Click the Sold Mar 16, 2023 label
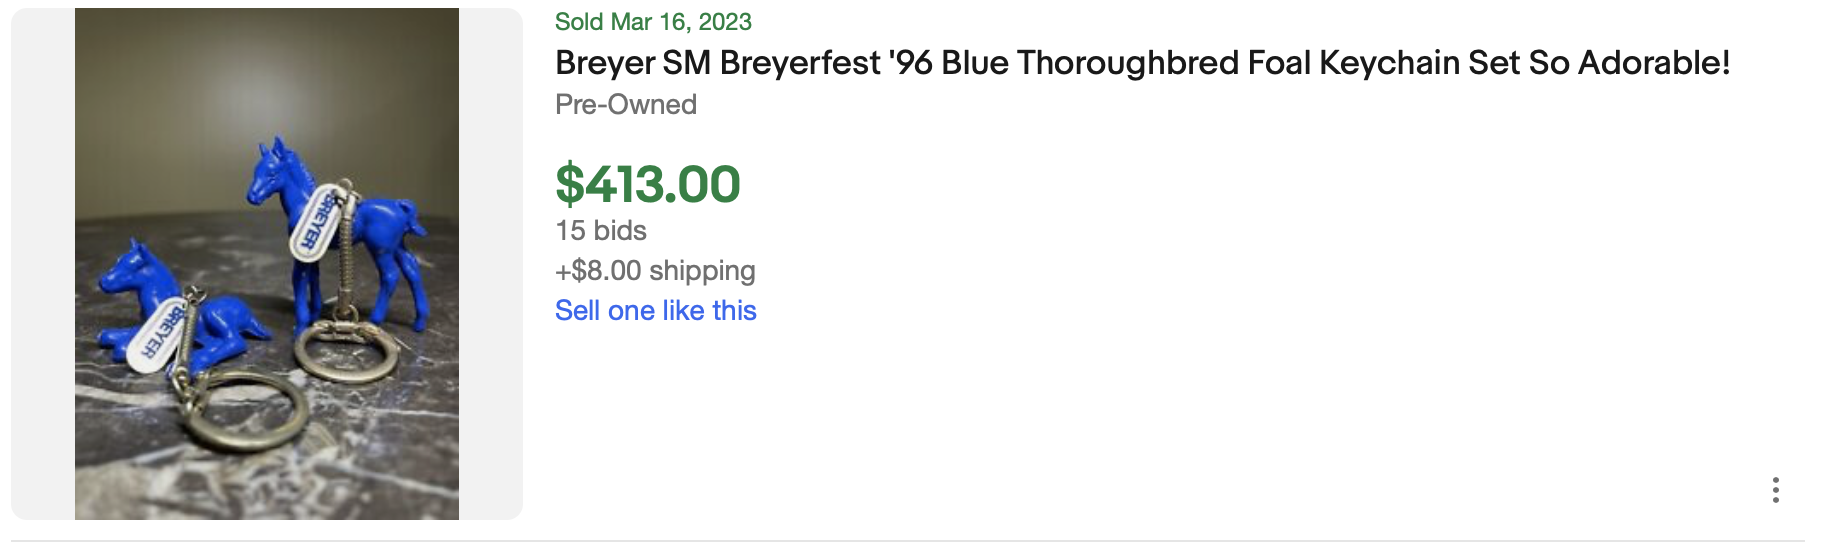 653,22
